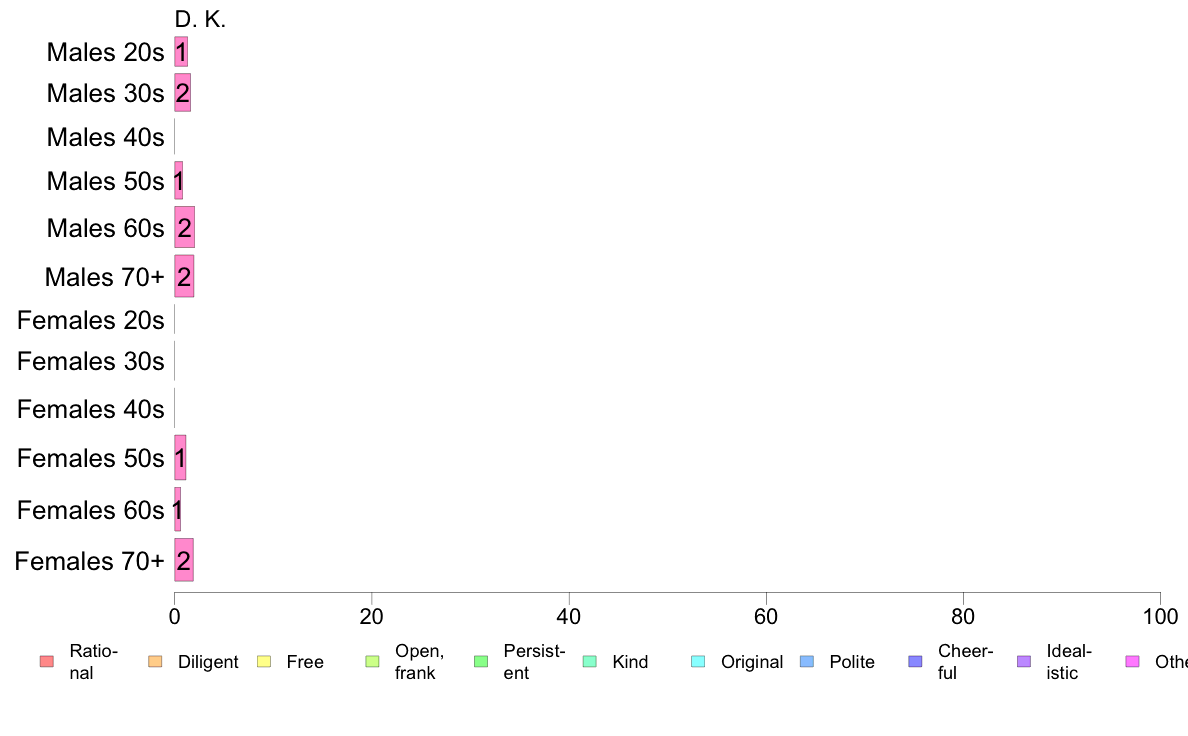The height and width of the screenshot is (736, 1188).
Task: Select the Persistent legend swatch
Action: [481, 662]
